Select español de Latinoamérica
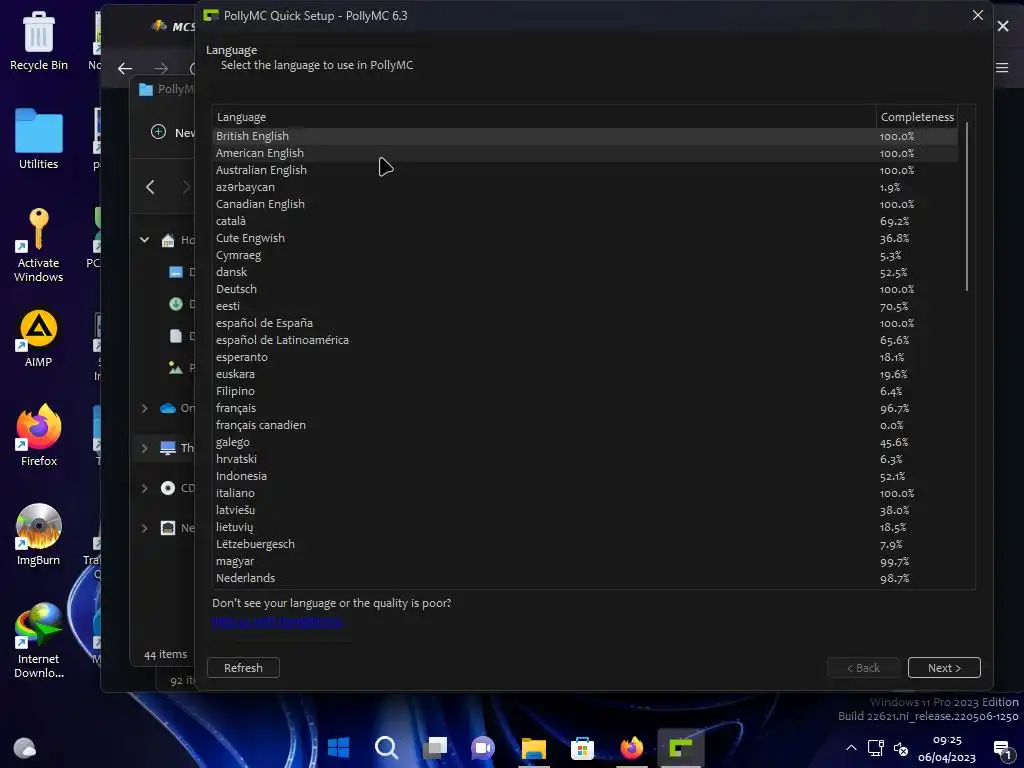The width and height of the screenshot is (1024, 768). pos(585,340)
